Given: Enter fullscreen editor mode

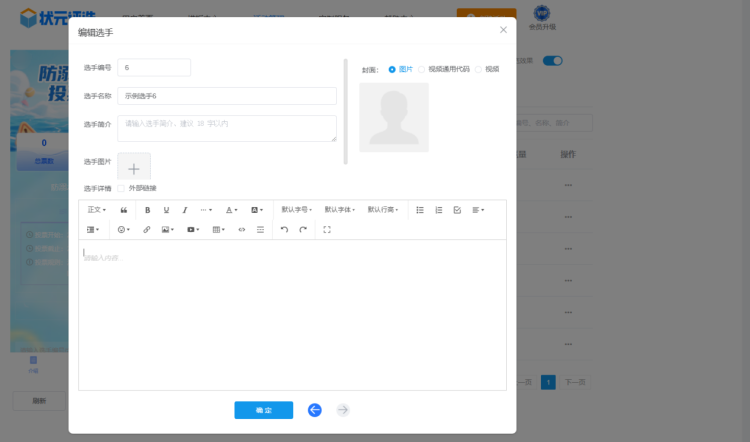Looking at the screenshot, I should tap(327, 229).
